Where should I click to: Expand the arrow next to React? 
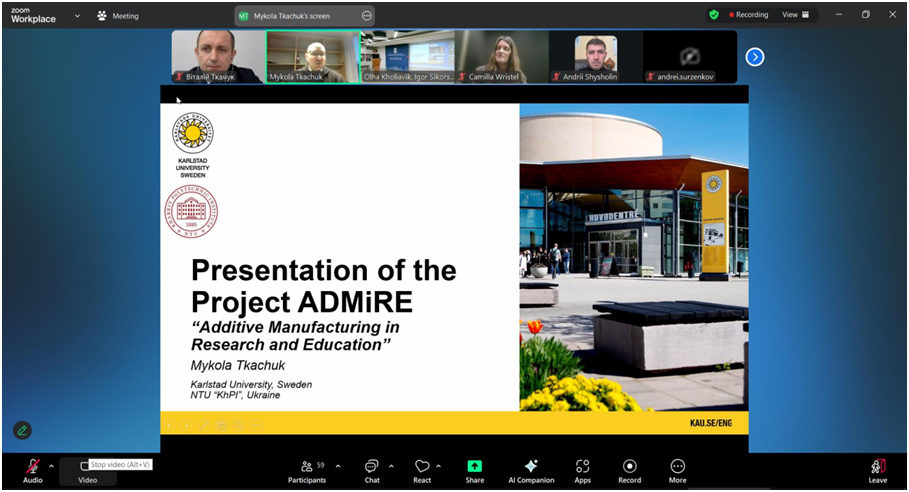pyautogui.click(x=439, y=466)
